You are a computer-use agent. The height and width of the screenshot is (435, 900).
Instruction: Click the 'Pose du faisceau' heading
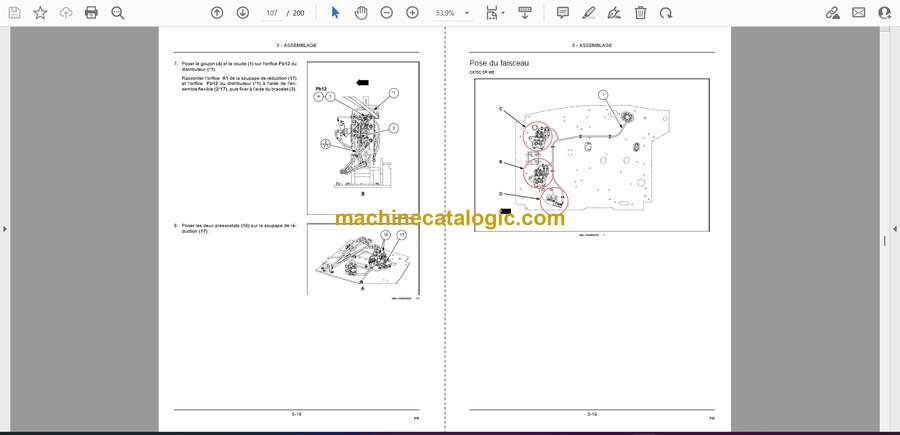(x=499, y=63)
